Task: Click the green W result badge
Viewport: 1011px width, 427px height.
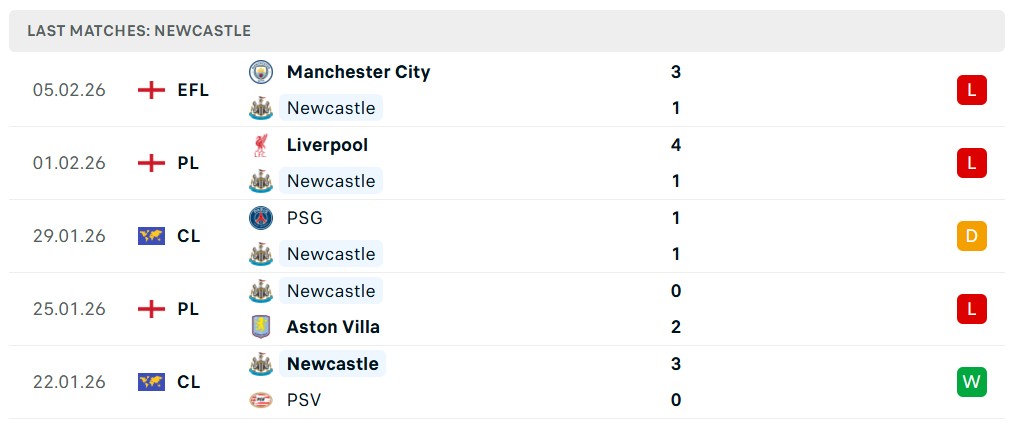Action: [971, 382]
